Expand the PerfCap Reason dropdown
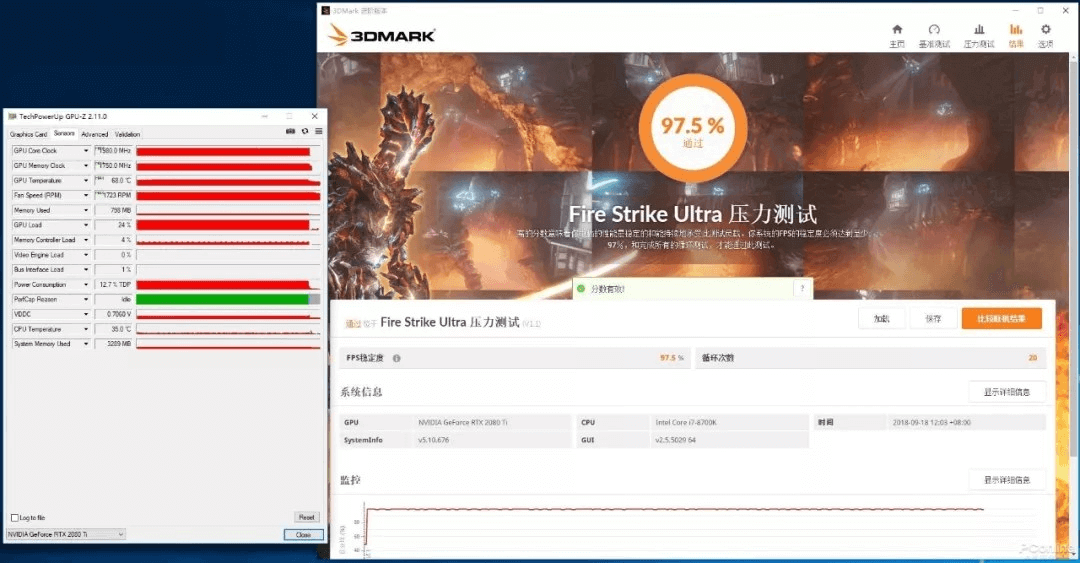1080x563 pixels. coord(86,299)
